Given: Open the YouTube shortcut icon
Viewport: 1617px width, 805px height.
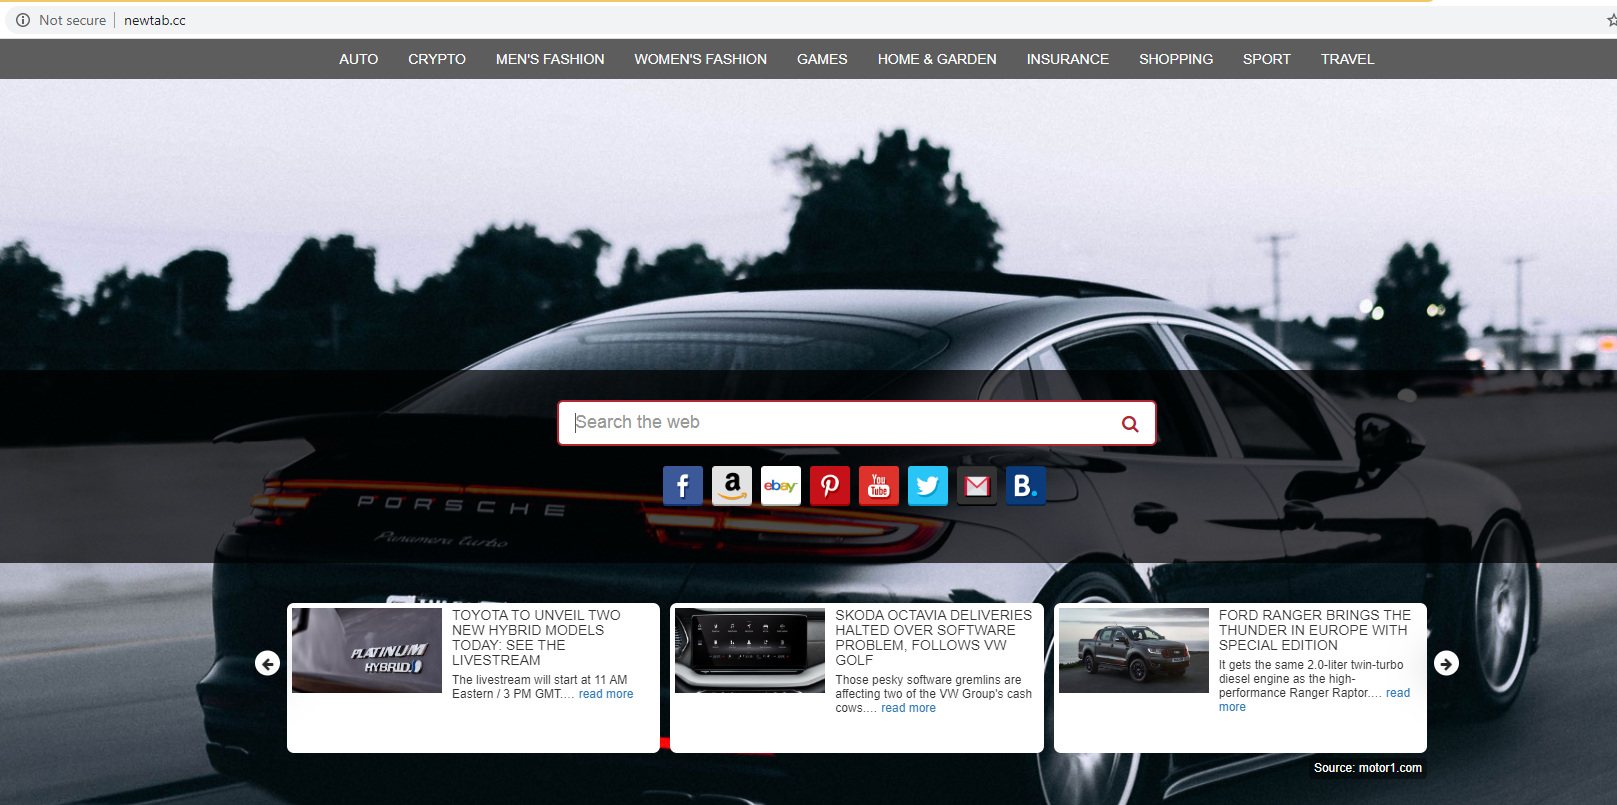Looking at the screenshot, I should point(878,486).
